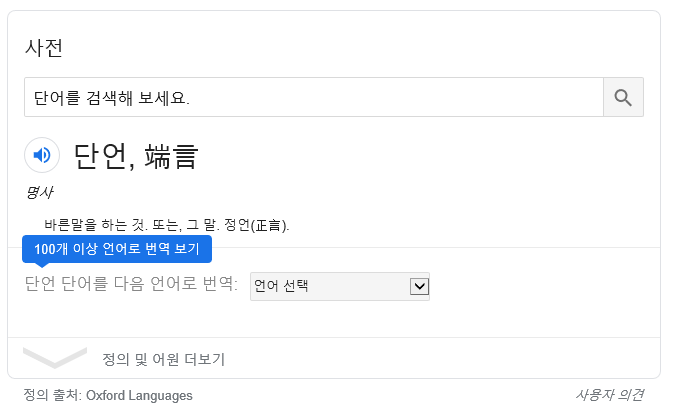Viewport: 681px width, 420px height.
Task: Click the 명사 part-of-speech label
Action: 39,192
